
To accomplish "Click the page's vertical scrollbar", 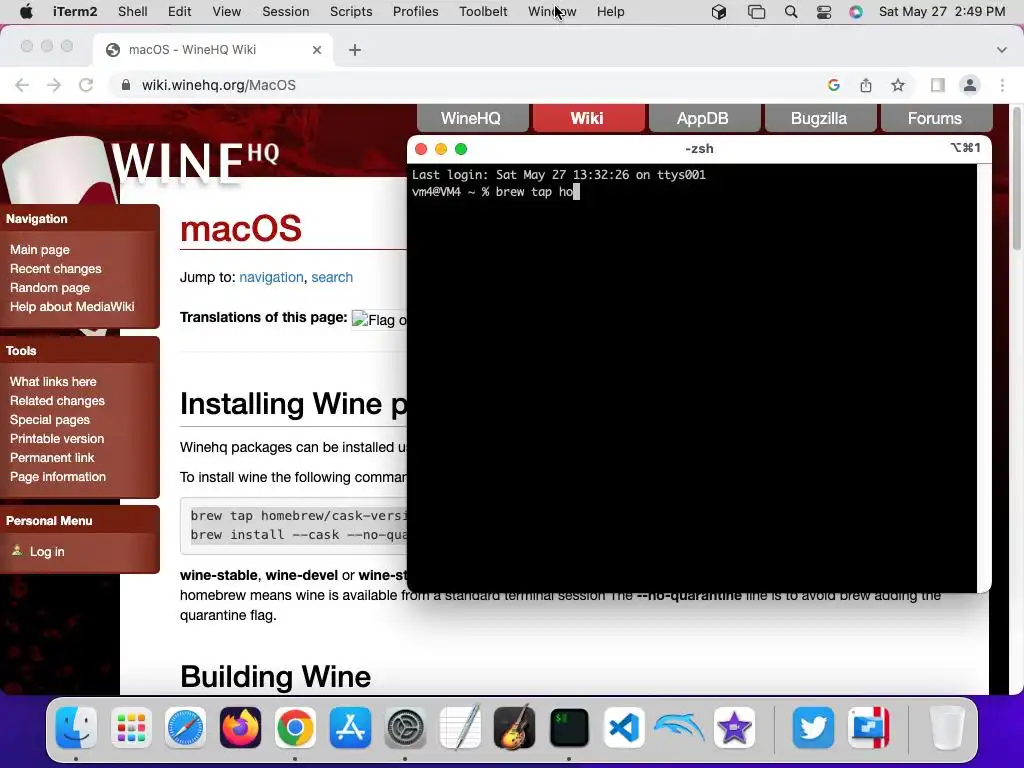I will [x=1016, y=179].
